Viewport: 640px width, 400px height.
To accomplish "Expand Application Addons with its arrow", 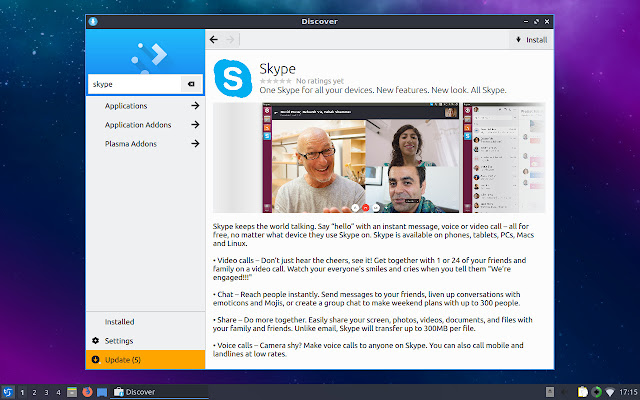I will (196, 124).
